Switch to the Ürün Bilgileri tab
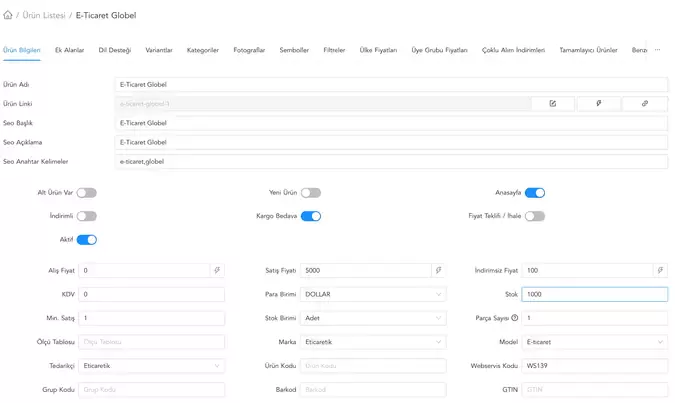The width and height of the screenshot is (675, 403). (x=22, y=50)
